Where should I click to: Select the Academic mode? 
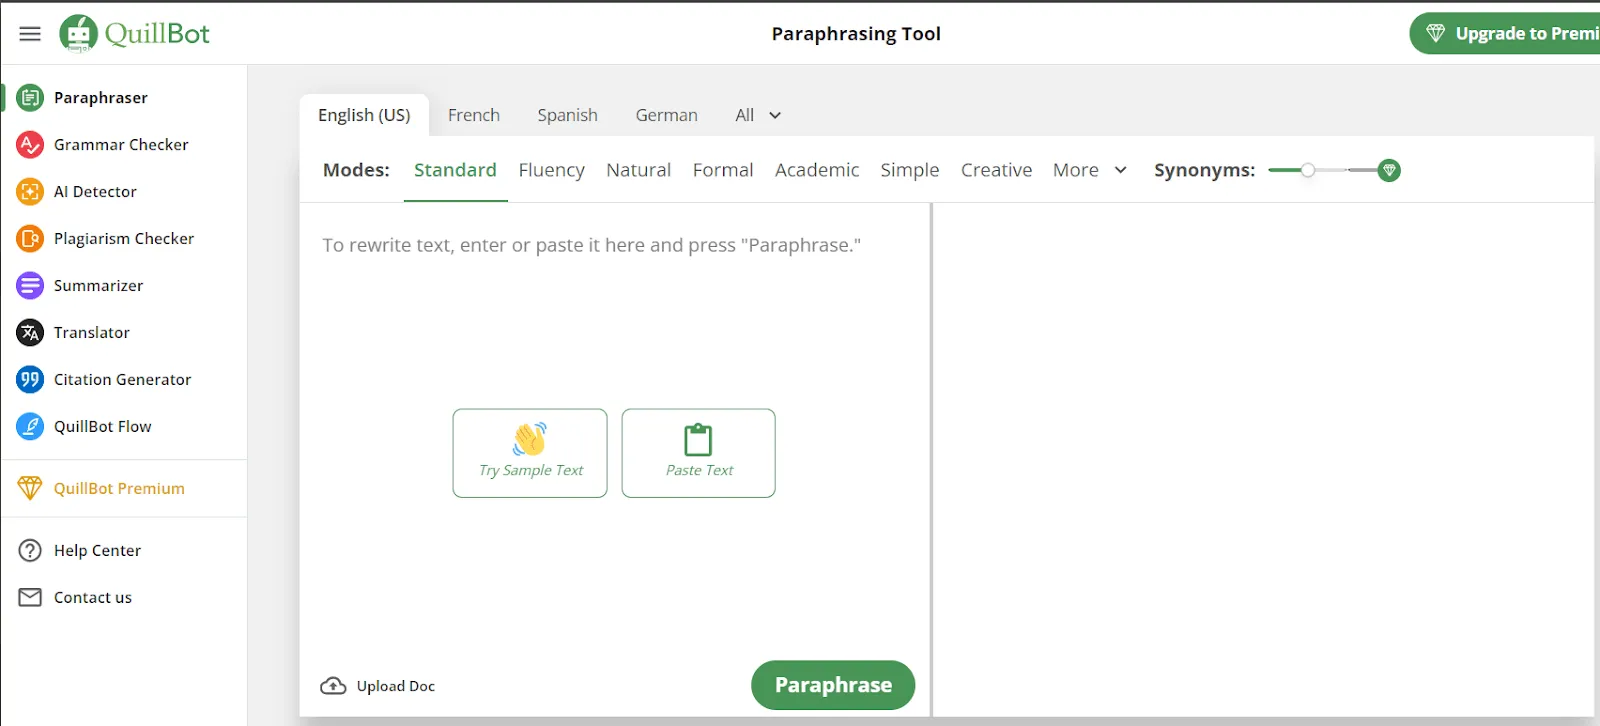pyautogui.click(x=817, y=171)
